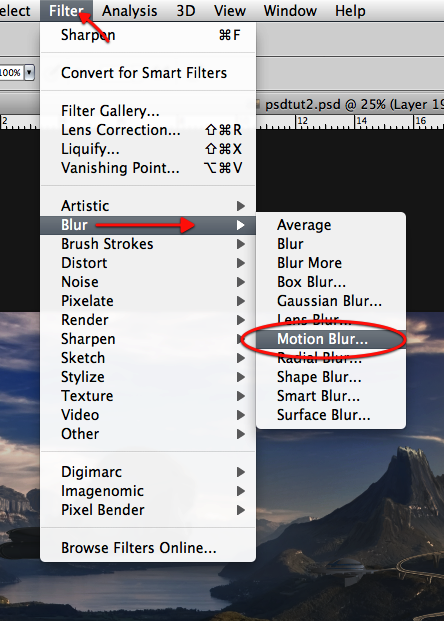Viewport: 444px width, 621px height.
Task: Select the psdtut2.psd document tab
Action: [349, 105]
